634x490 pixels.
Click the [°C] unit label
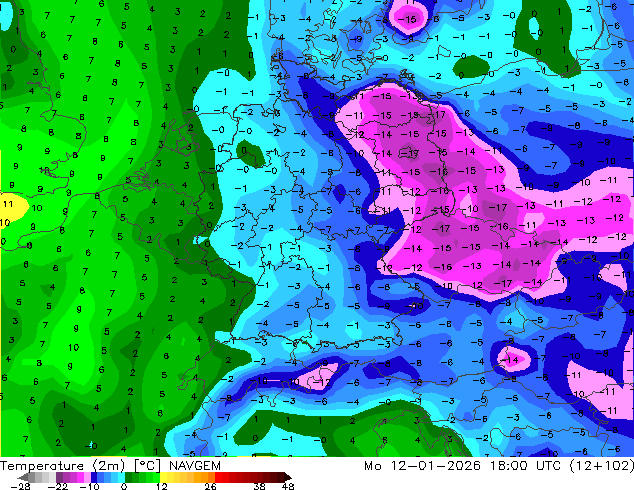pos(148,466)
